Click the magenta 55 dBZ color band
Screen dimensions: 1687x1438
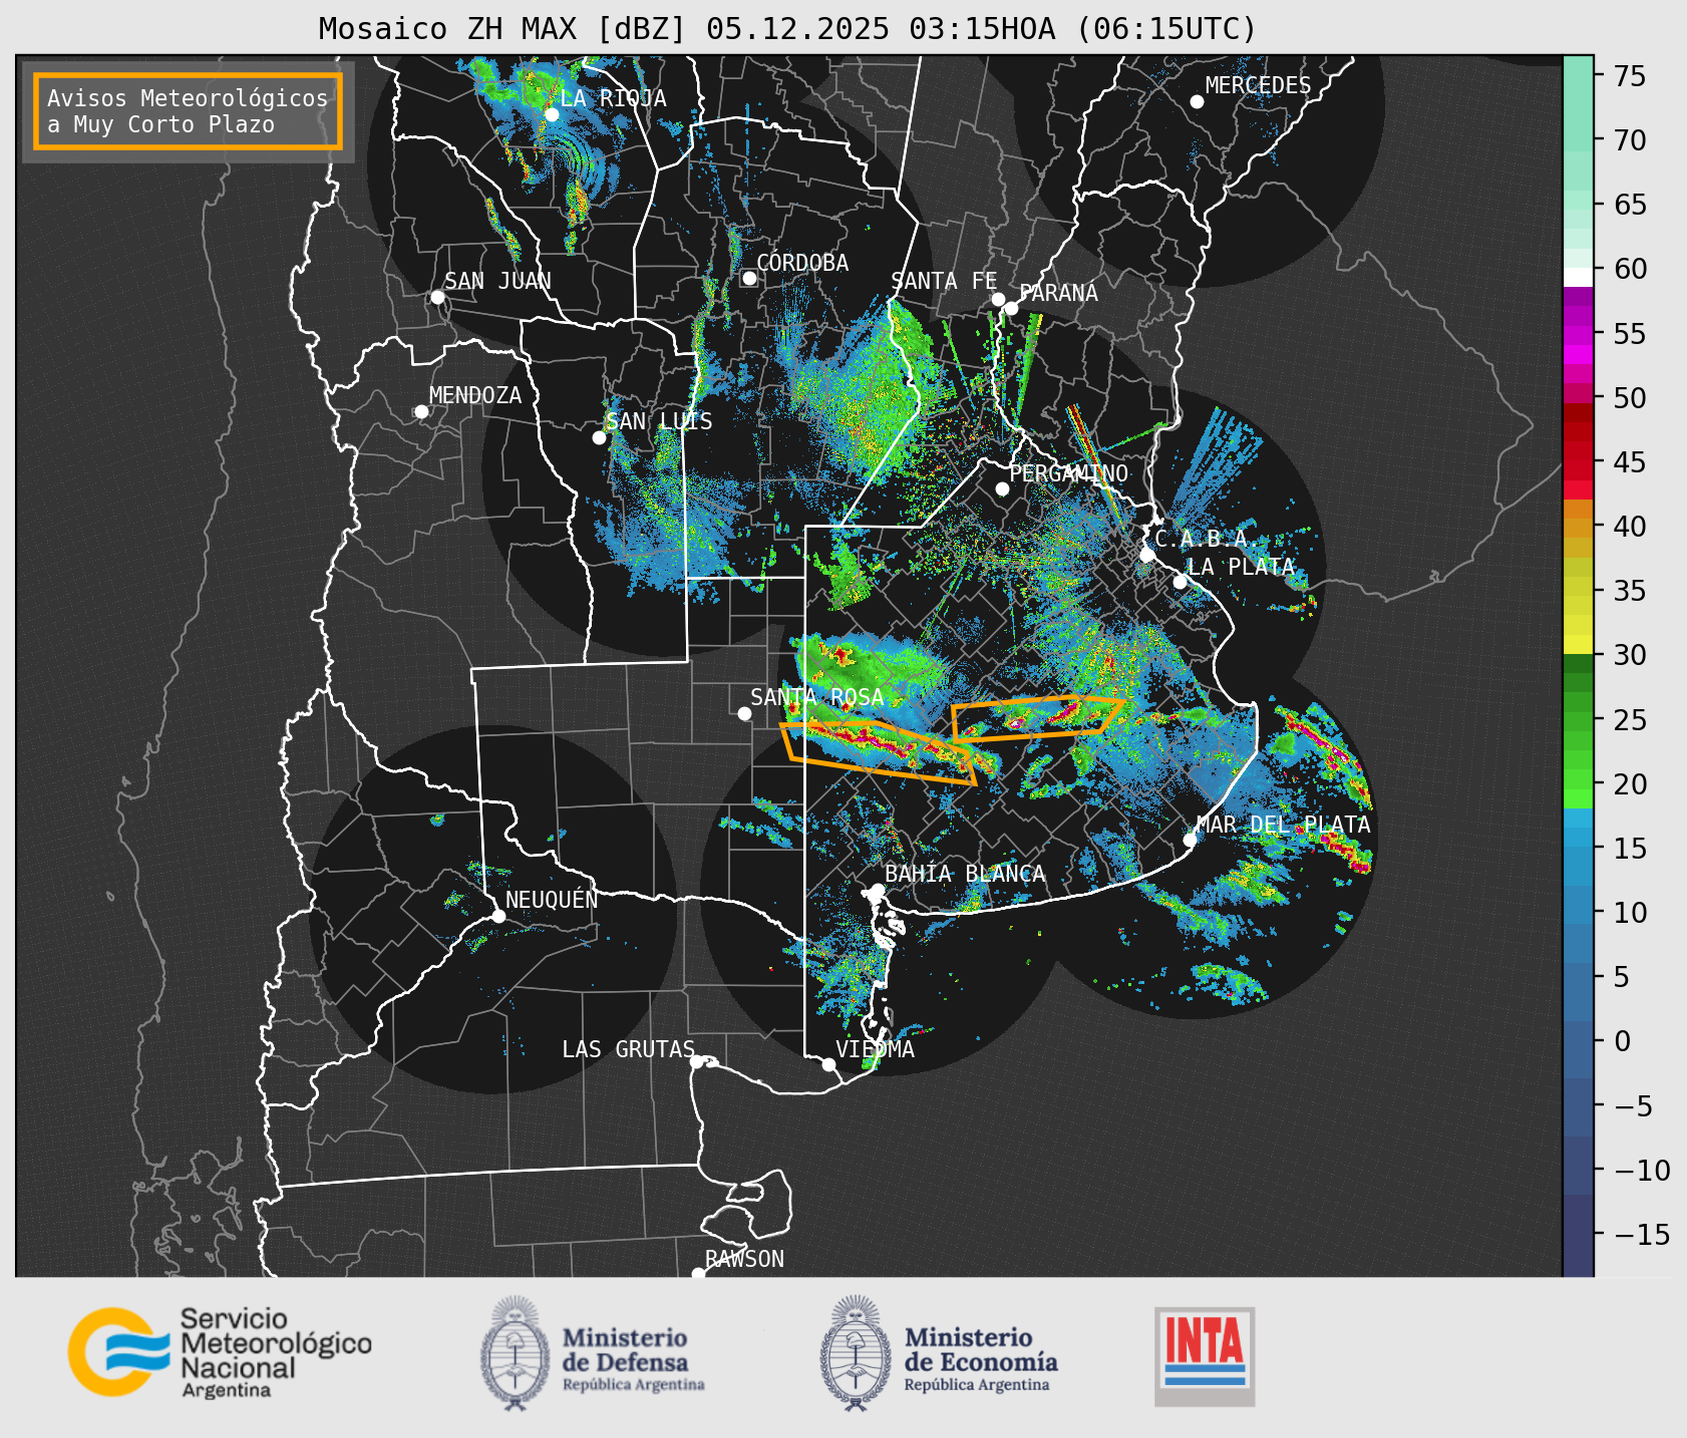pyautogui.click(x=1578, y=333)
